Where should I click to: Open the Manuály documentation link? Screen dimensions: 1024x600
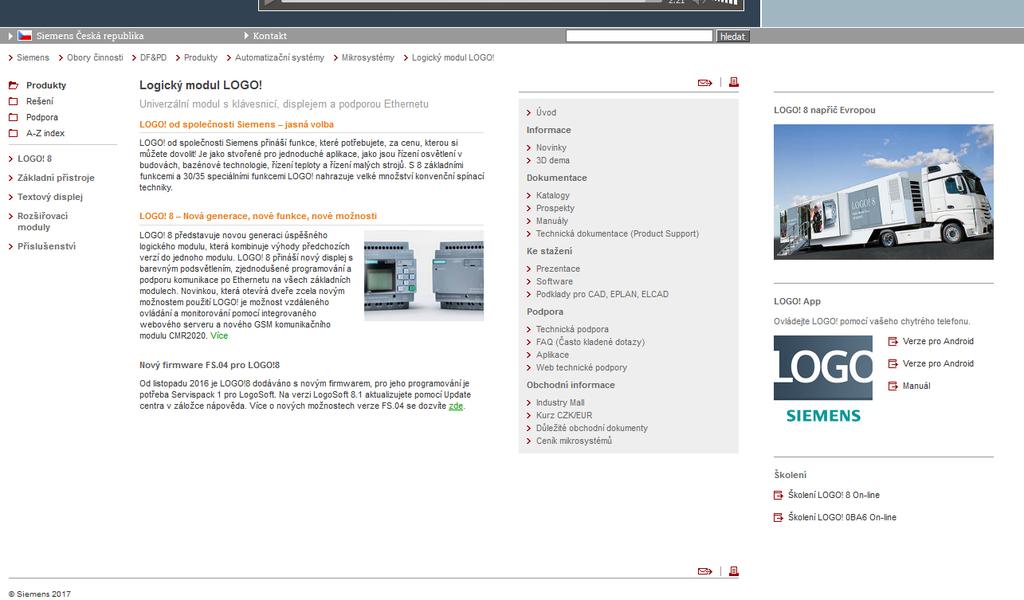pyautogui.click(x=552, y=221)
